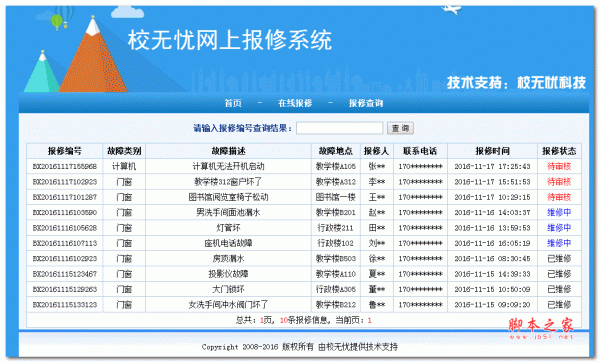Click reporter name 董**

click(377, 289)
